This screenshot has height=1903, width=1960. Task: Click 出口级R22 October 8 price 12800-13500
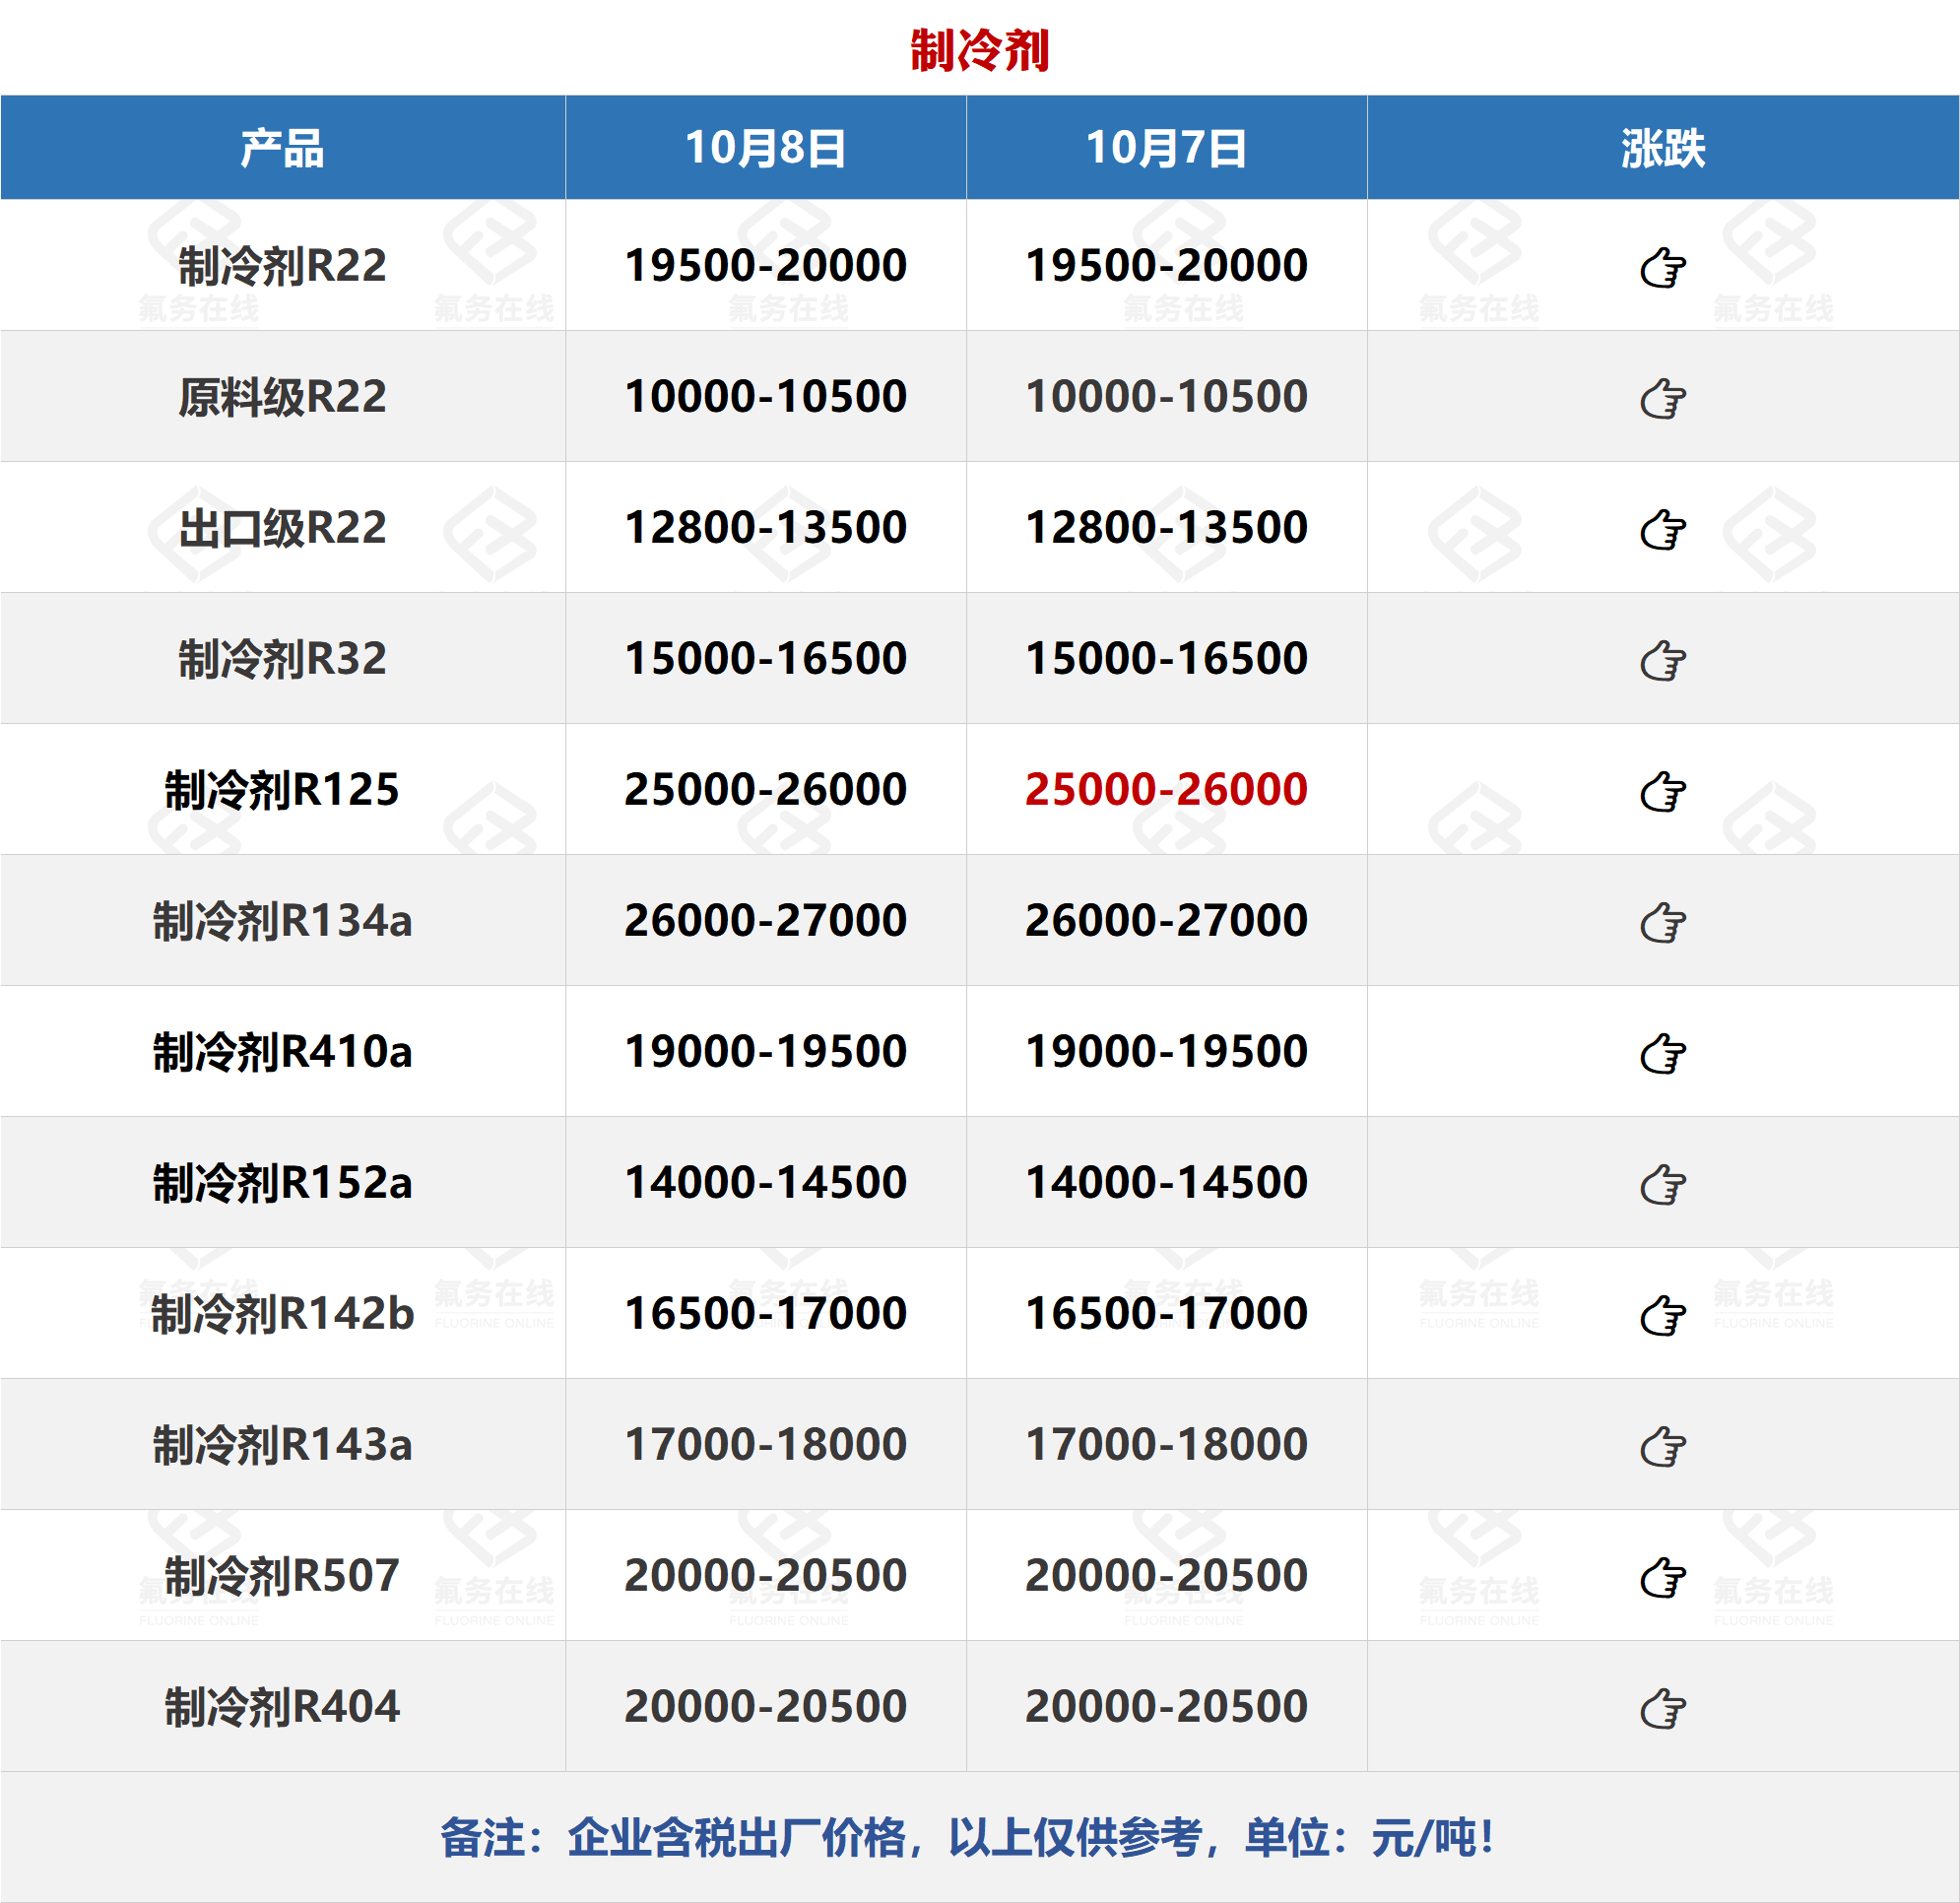click(x=766, y=527)
